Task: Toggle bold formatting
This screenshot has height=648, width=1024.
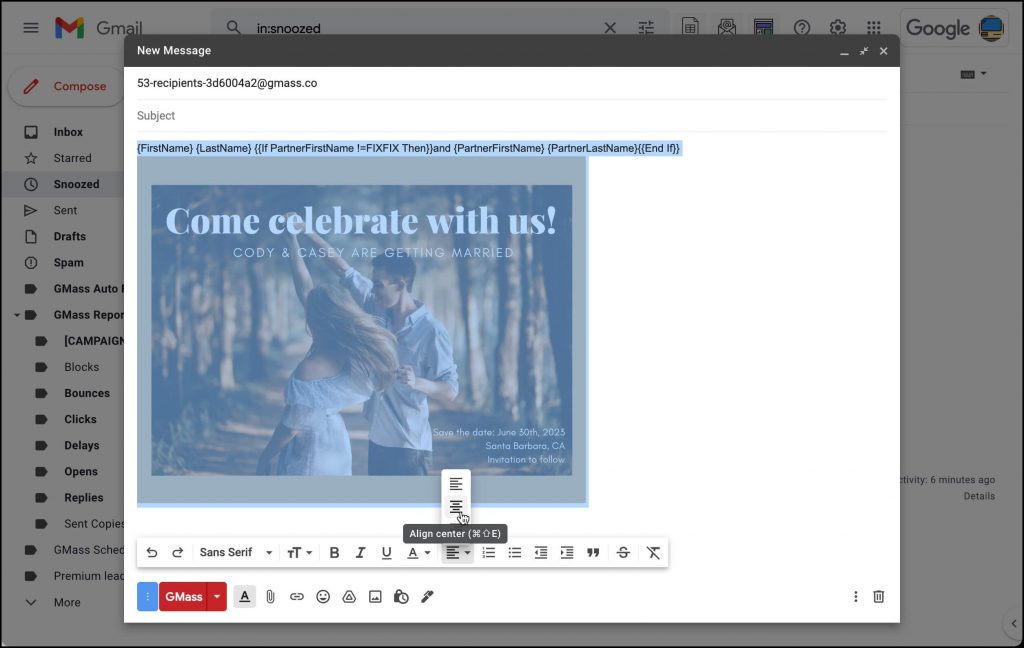Action: [x=334, y=552]
